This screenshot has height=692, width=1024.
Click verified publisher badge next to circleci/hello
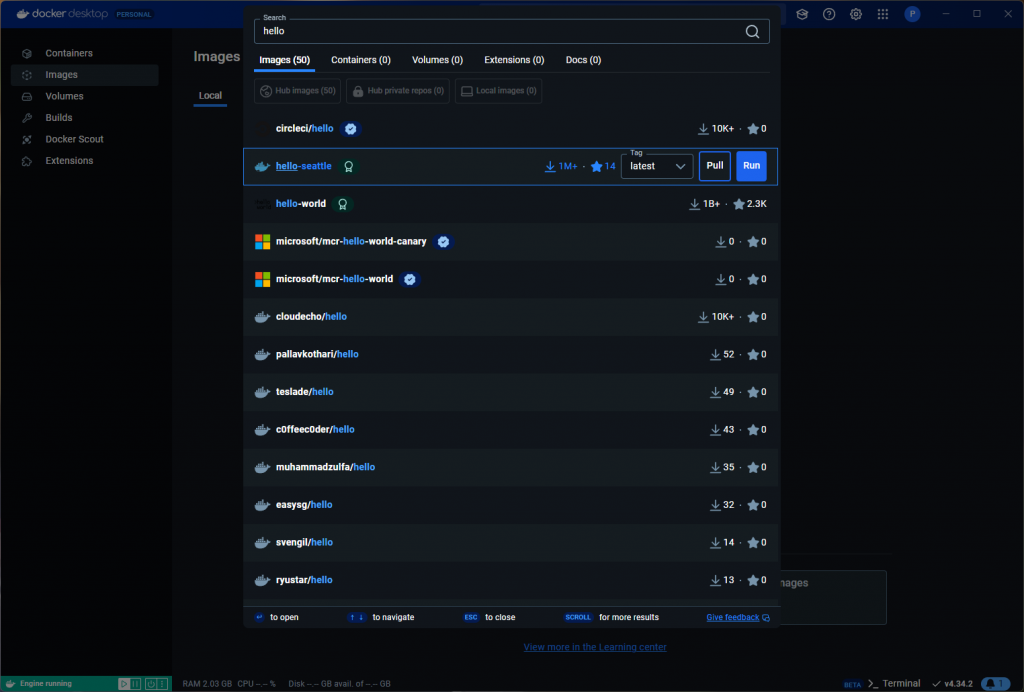[x=351, y=129]
